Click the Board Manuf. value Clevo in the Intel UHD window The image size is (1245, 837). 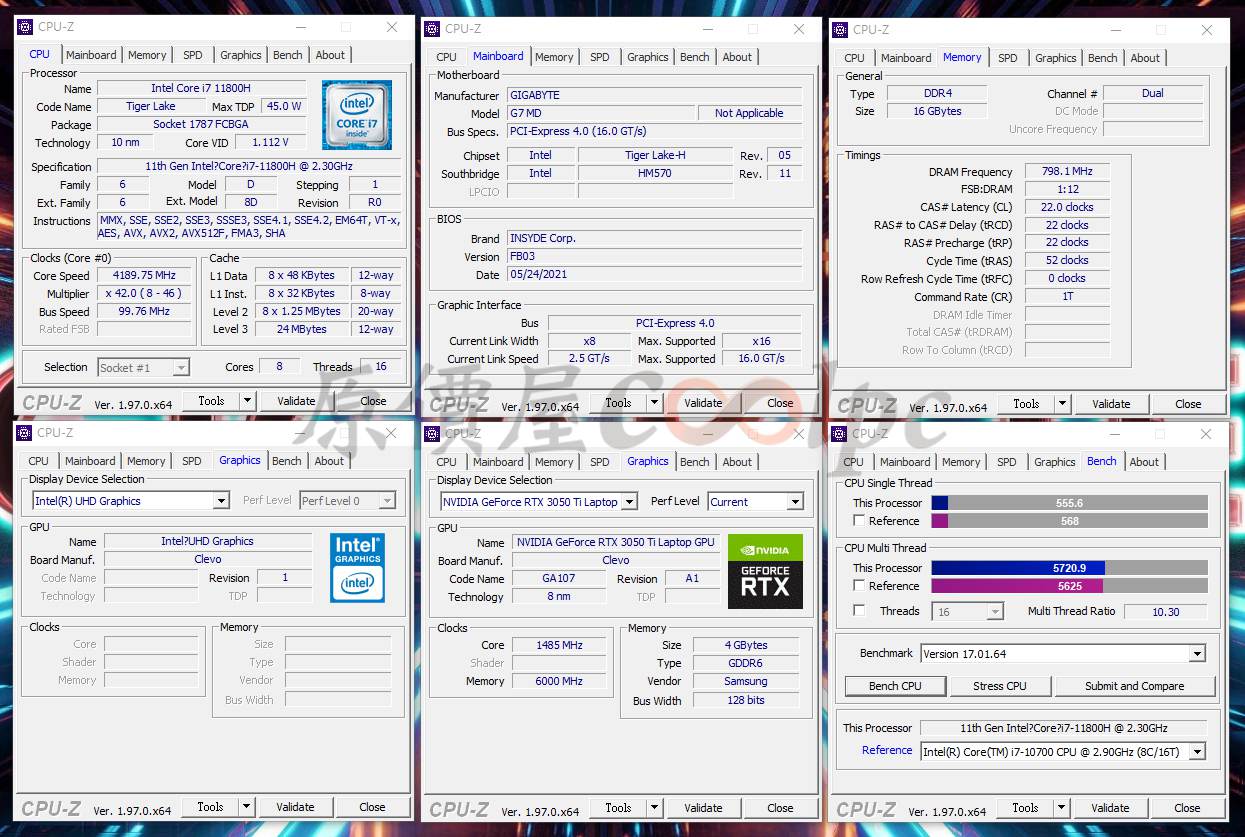(x=208, y=559)
